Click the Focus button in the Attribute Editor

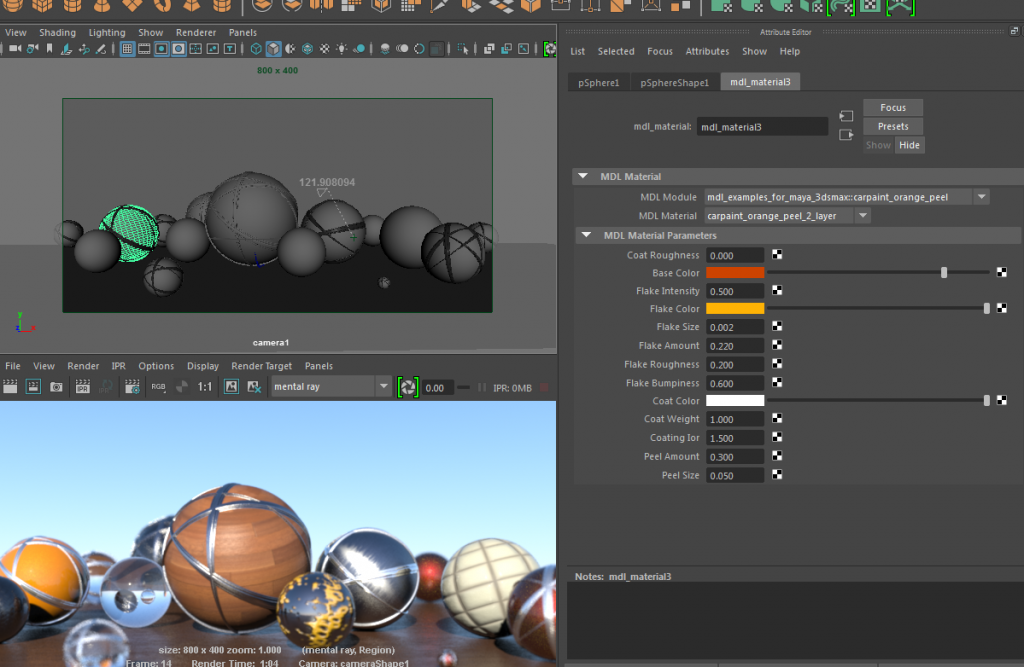(x=892, y=107)
